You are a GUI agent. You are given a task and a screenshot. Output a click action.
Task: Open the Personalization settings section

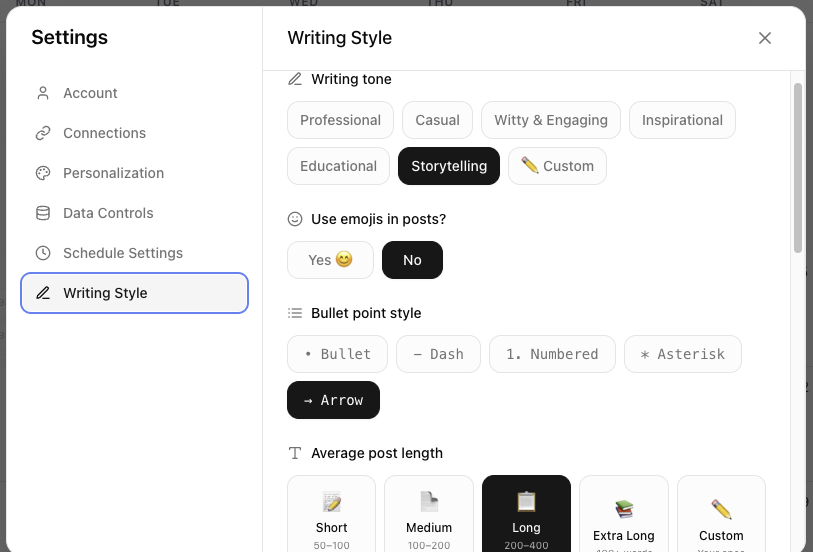click(x=113, y=173)
